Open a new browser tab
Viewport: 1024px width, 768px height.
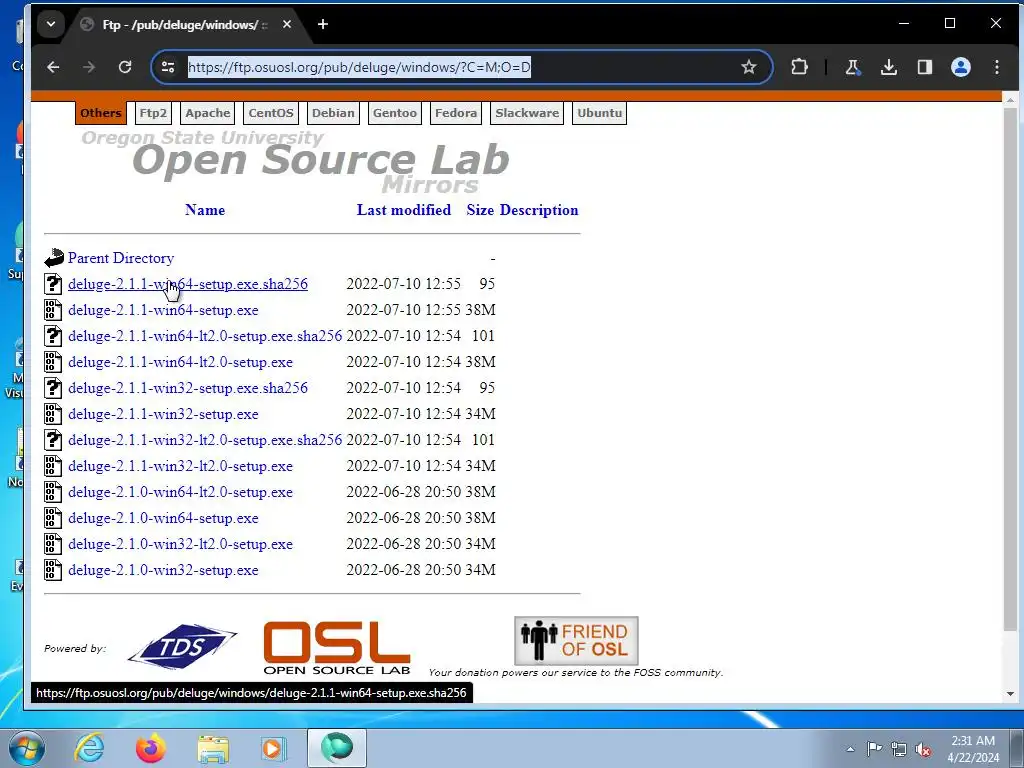click(323, 25)
